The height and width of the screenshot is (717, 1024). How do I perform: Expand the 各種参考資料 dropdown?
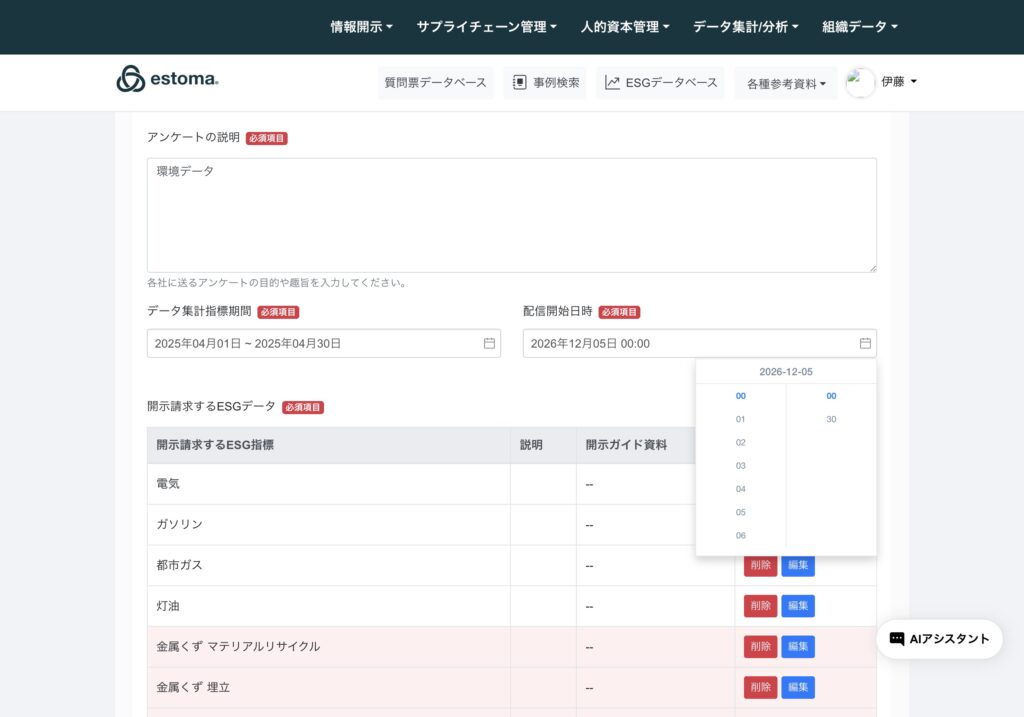786,84
